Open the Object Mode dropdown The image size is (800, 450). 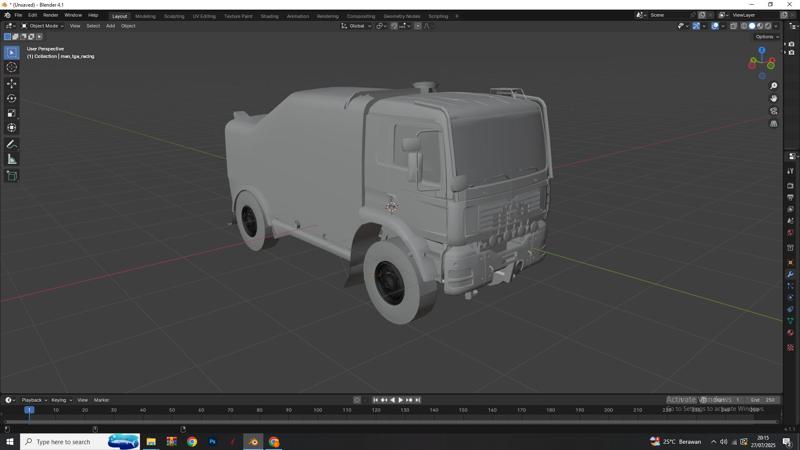pyautogui.click(x=43, y=26)
